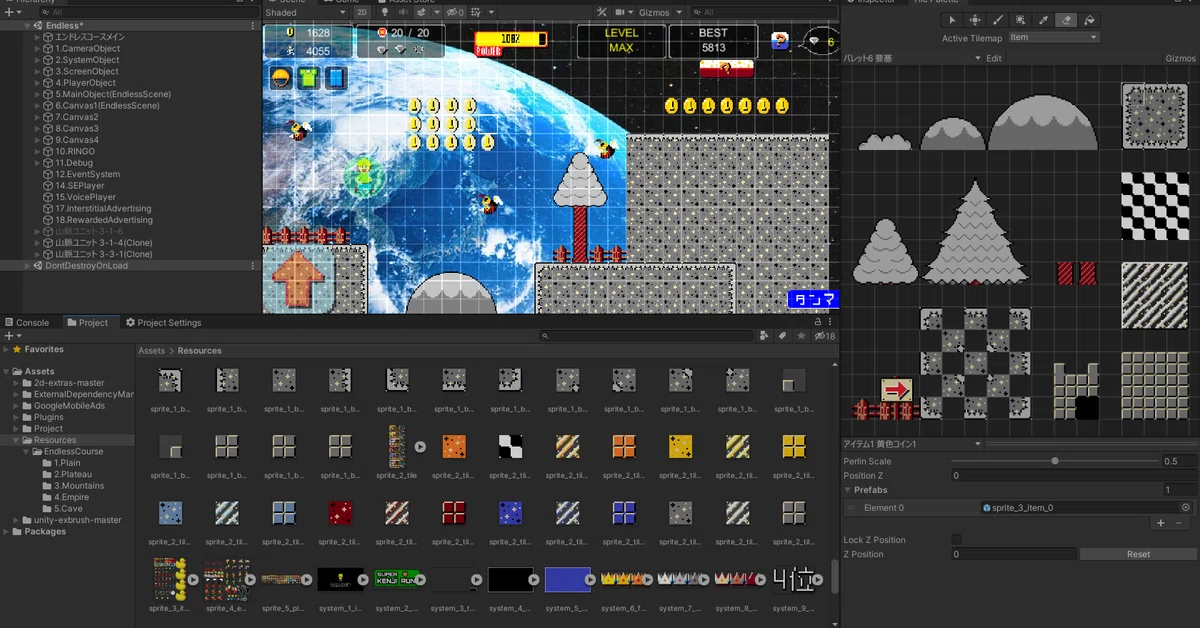The width and height of the screenshot is (1200, 628).
Task: Switch to the Project Settings tab
Action: click(164, 323)
